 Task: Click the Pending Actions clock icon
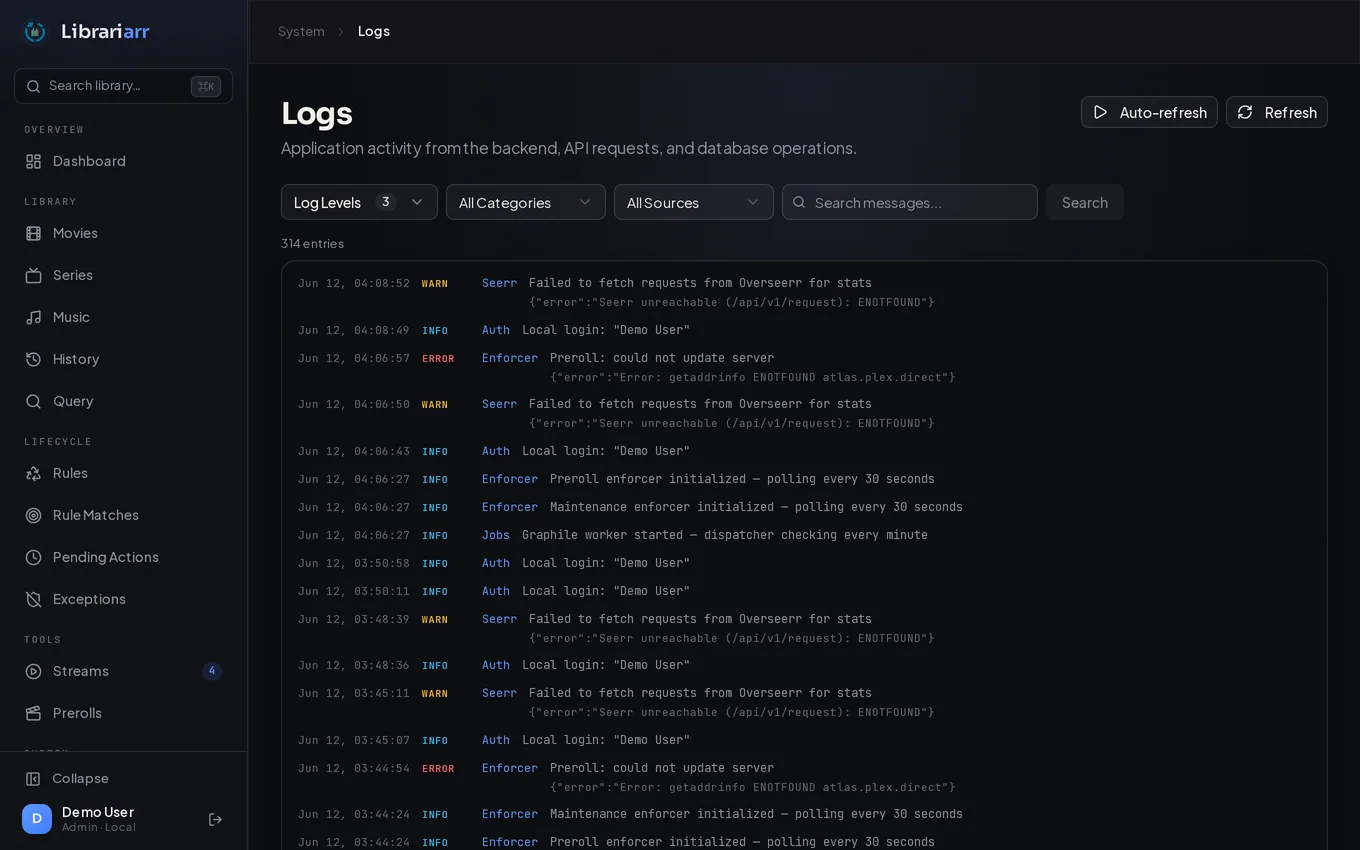[33, 557]
